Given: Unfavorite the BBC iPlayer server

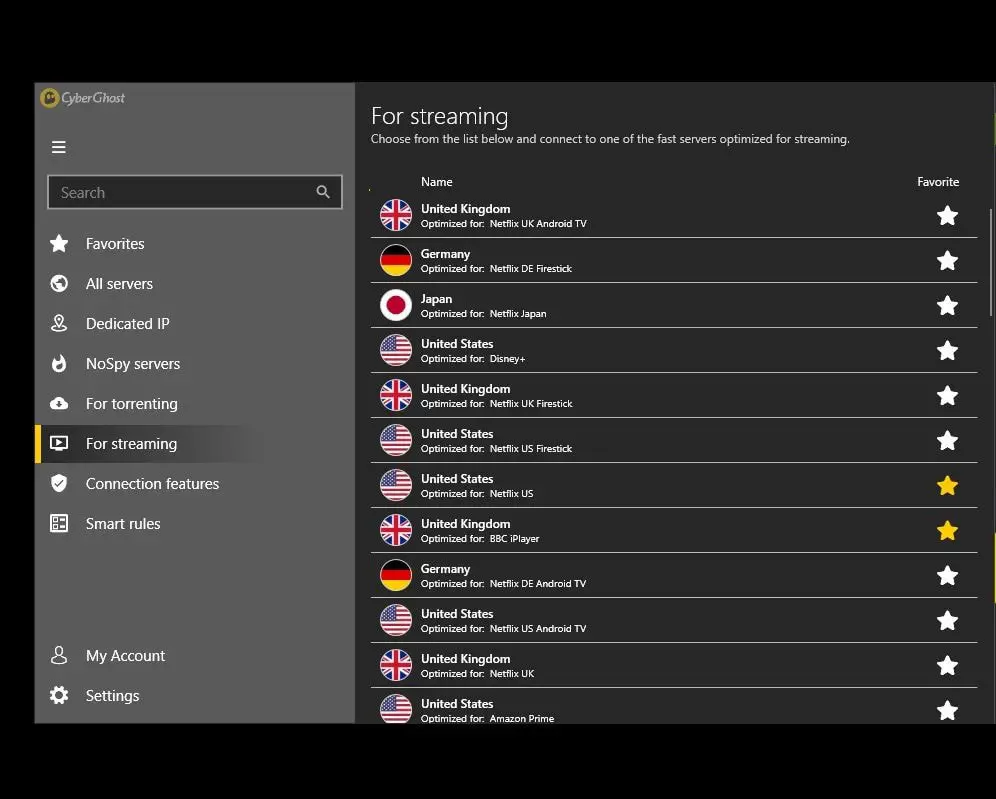Looking at the screenshot, I should 947,530.
